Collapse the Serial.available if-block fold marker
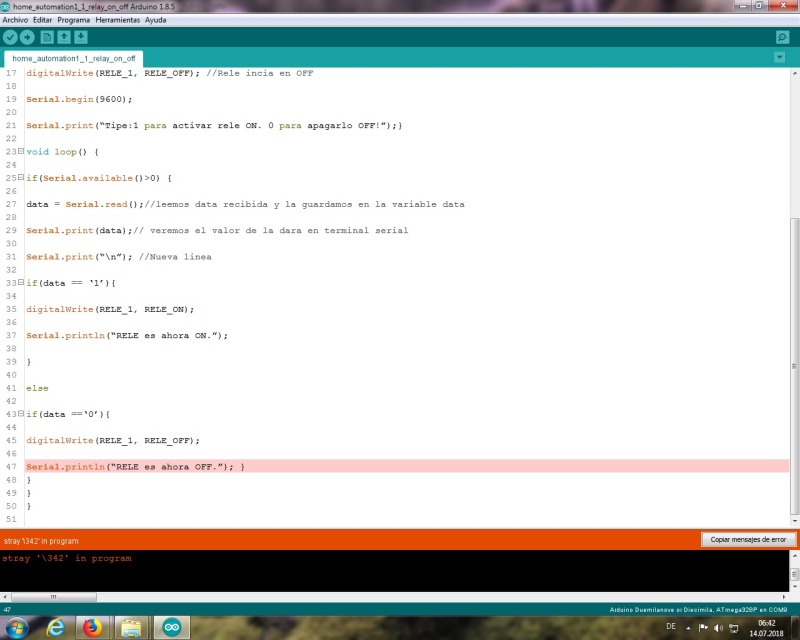The width and height of the screenshot is (800, 640). (21, 177)
